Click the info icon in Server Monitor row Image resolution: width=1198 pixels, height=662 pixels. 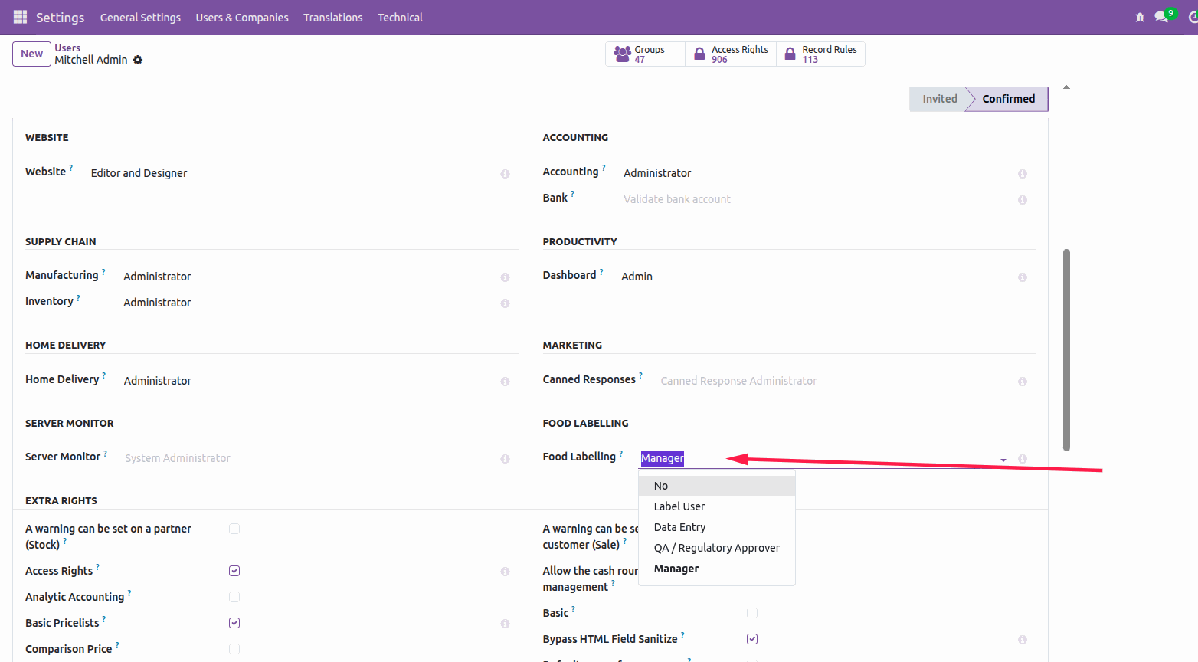coord(505,459)
